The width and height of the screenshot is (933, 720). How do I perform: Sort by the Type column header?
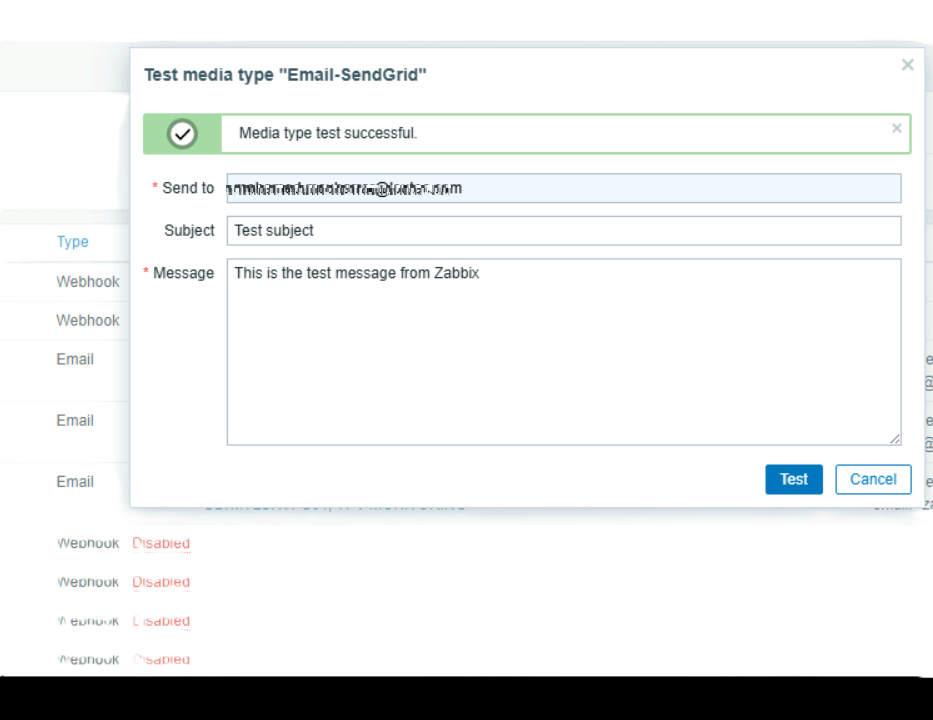72,242
